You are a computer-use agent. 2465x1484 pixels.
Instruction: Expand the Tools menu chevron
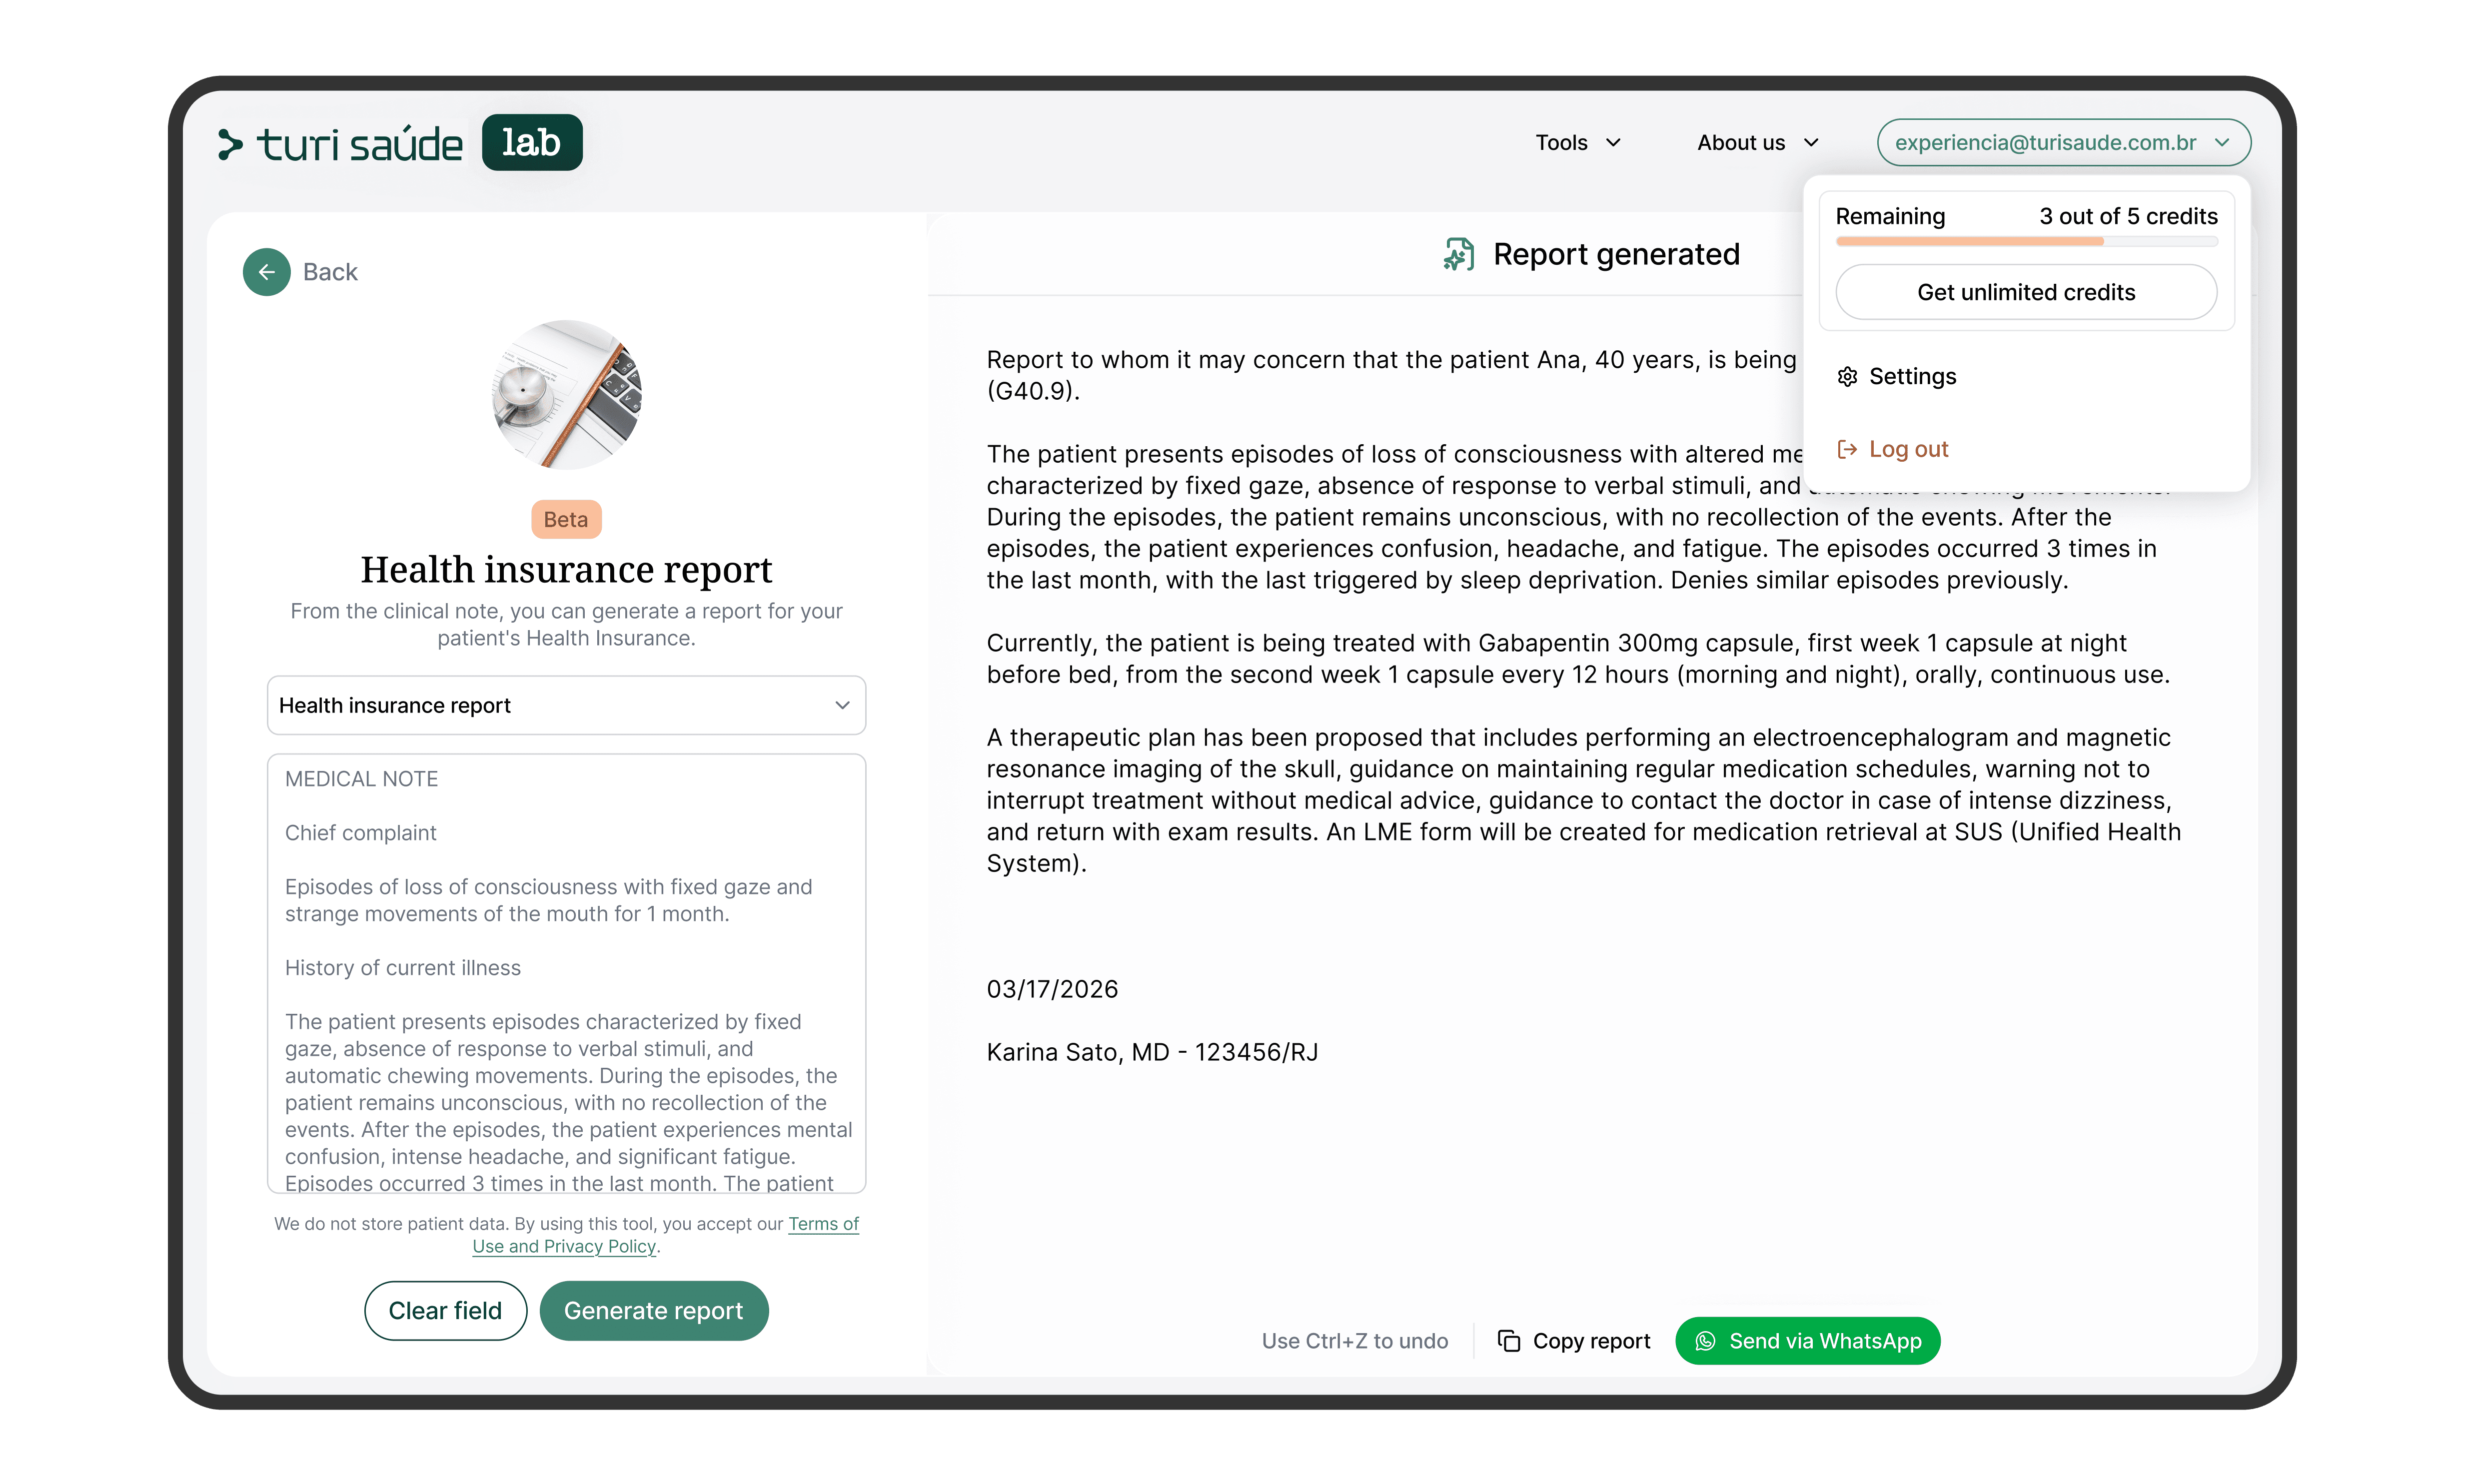[1613, 143]
